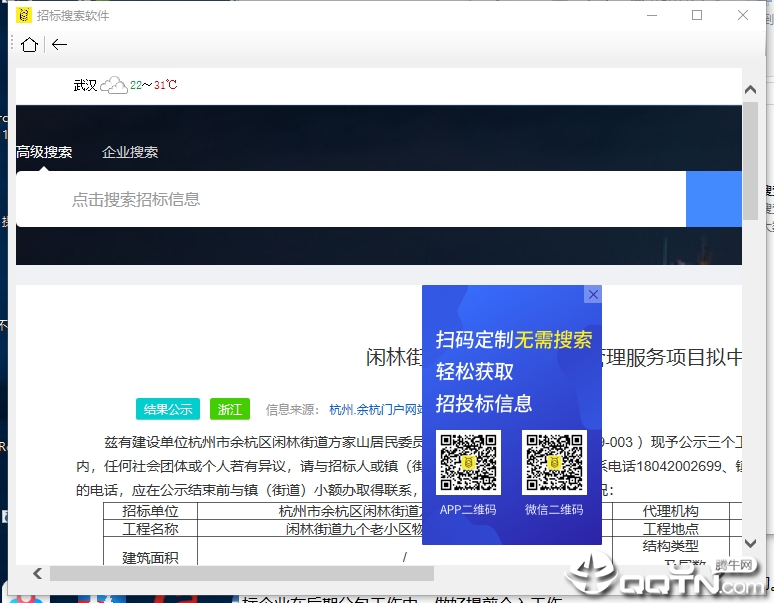
Task: Maximize the 招标搜索软件 window
Action: pyautogui.click(x=697, y=15)
